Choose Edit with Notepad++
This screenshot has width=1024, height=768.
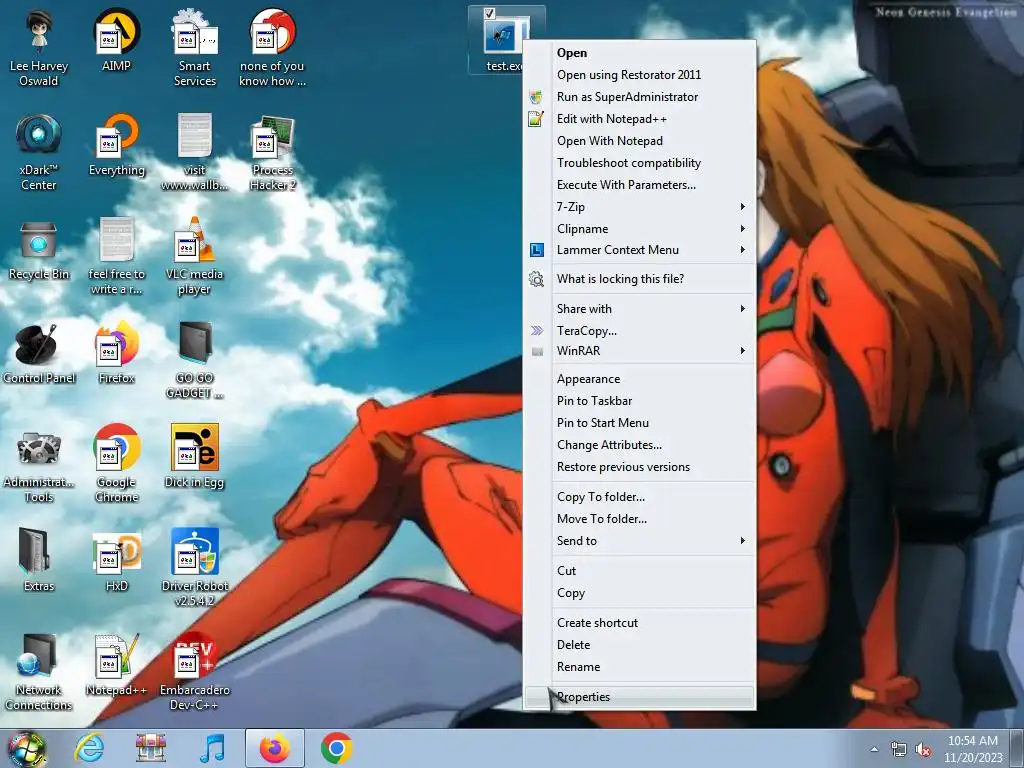pyautogui.click(x=640, y=119)
